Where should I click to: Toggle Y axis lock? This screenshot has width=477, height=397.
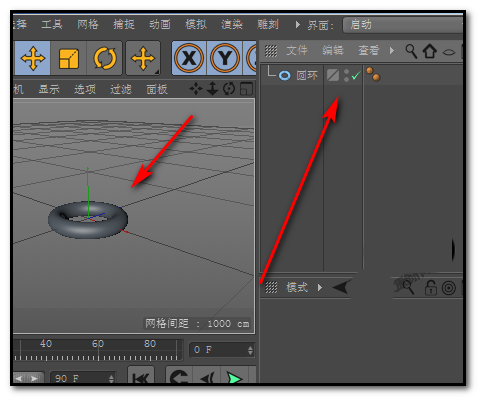point(225,58)
